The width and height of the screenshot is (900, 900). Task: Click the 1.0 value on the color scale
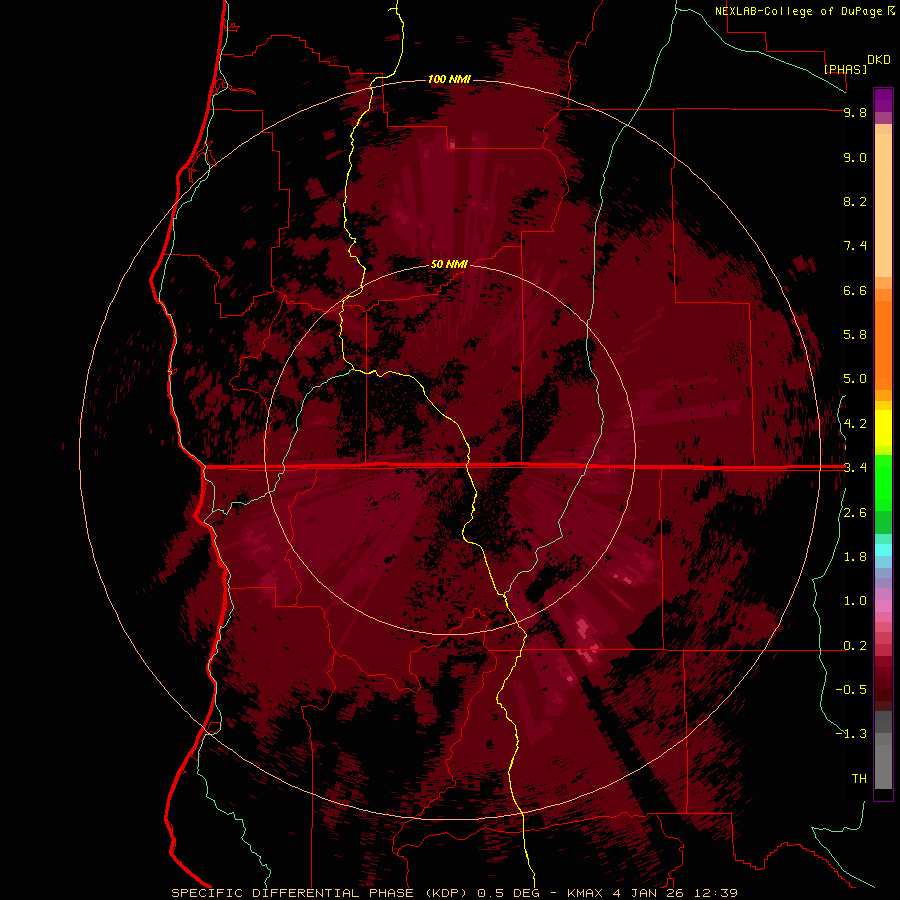click(855, 601)
